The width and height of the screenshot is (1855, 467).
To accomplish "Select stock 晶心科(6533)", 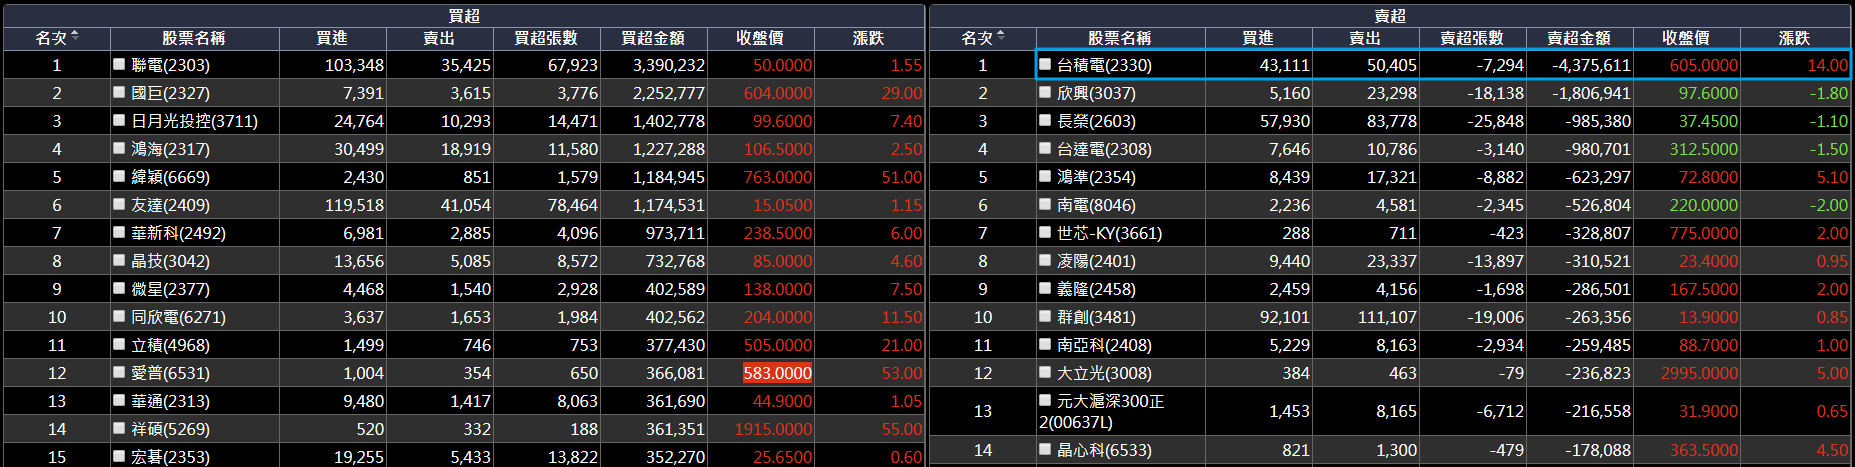I will [x=1105, y=450].
